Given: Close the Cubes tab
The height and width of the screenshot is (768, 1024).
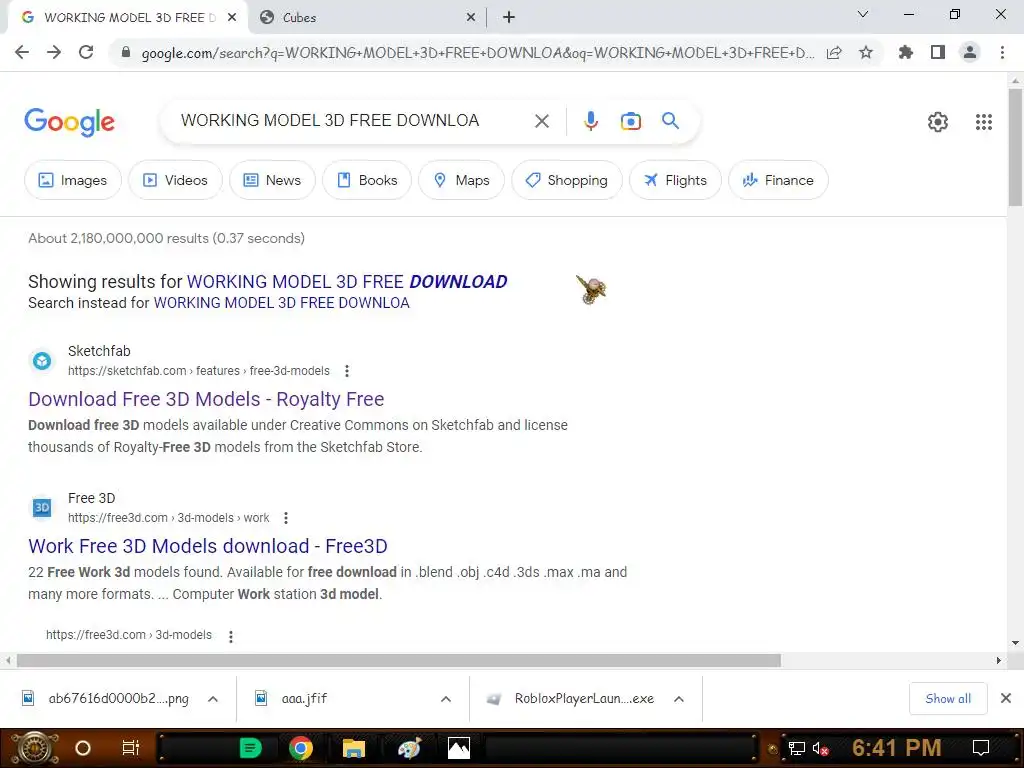Looking at the screenshot, I should [470, 18].
